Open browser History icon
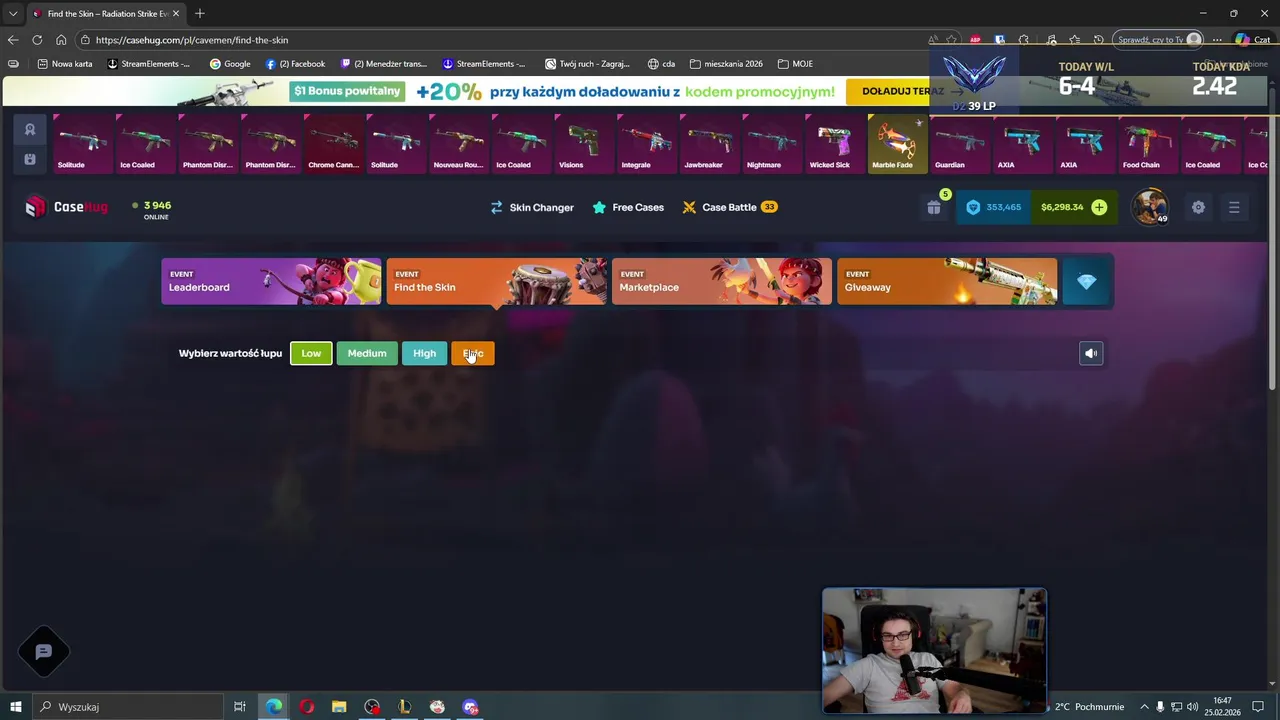Viewport: 1280px width, 720px height. tap(1098, 40)
